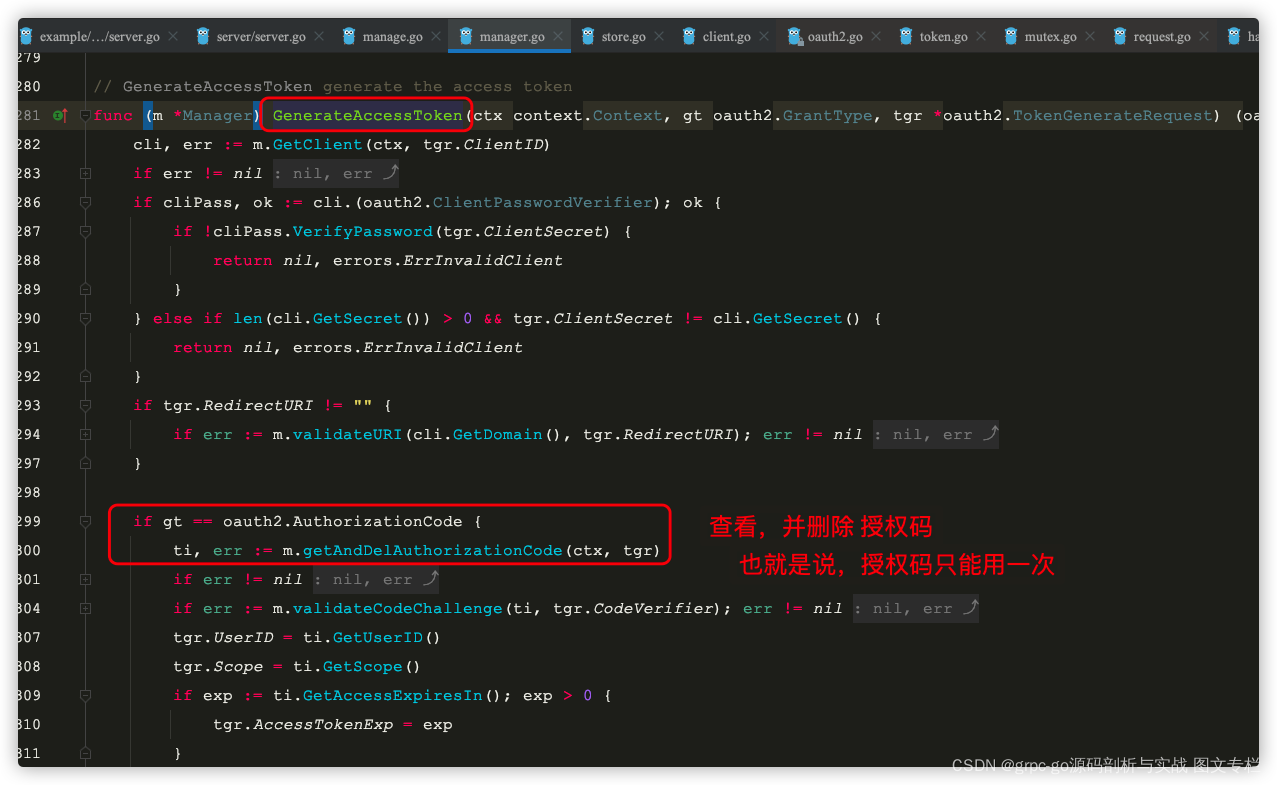
Task: Expand the ': nil, err' folded text on line 301
Action: (376, 580)
